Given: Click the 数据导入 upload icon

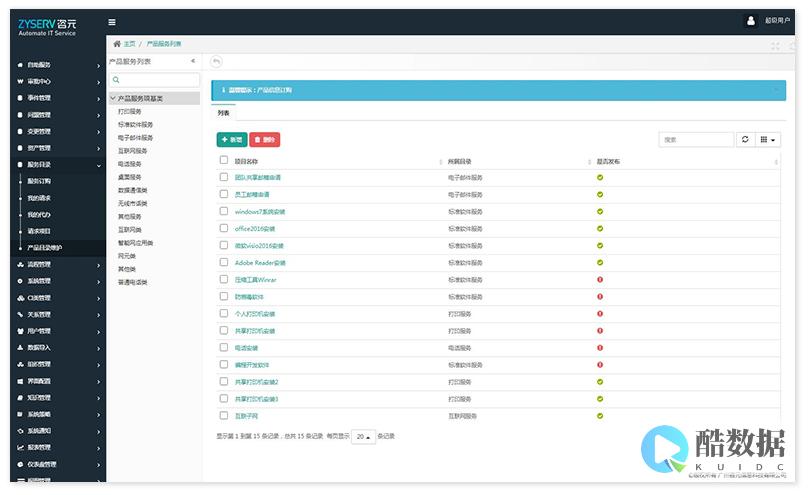Looking at the screenshot, I should coord(20,348).
